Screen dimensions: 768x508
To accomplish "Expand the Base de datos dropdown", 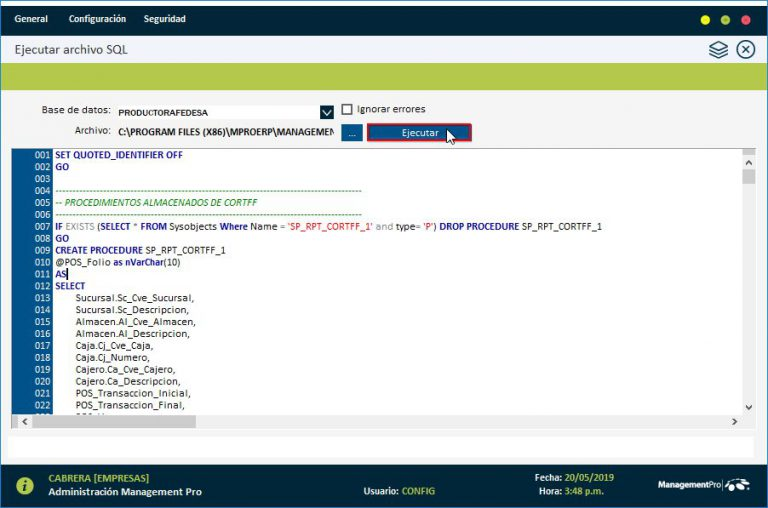I will (327, 112).
